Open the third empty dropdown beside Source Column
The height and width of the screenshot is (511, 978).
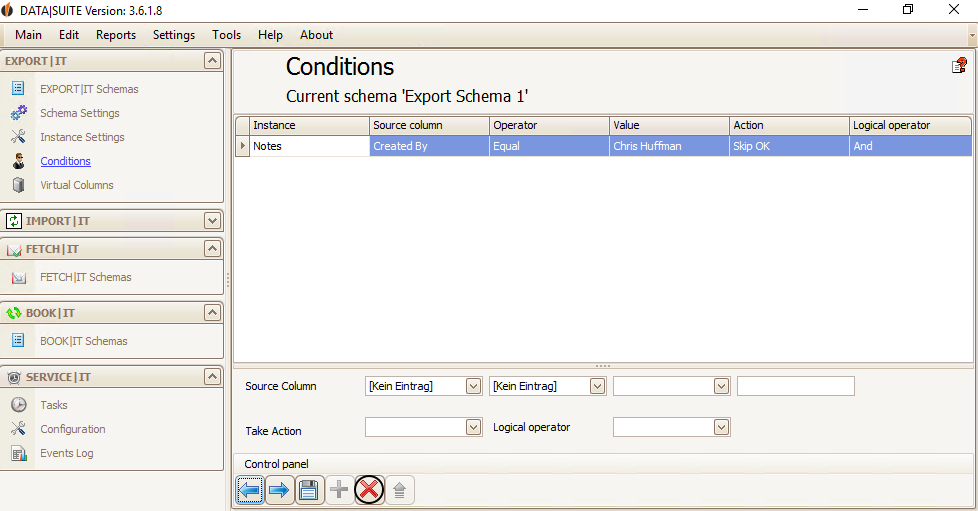click(721, 386)
